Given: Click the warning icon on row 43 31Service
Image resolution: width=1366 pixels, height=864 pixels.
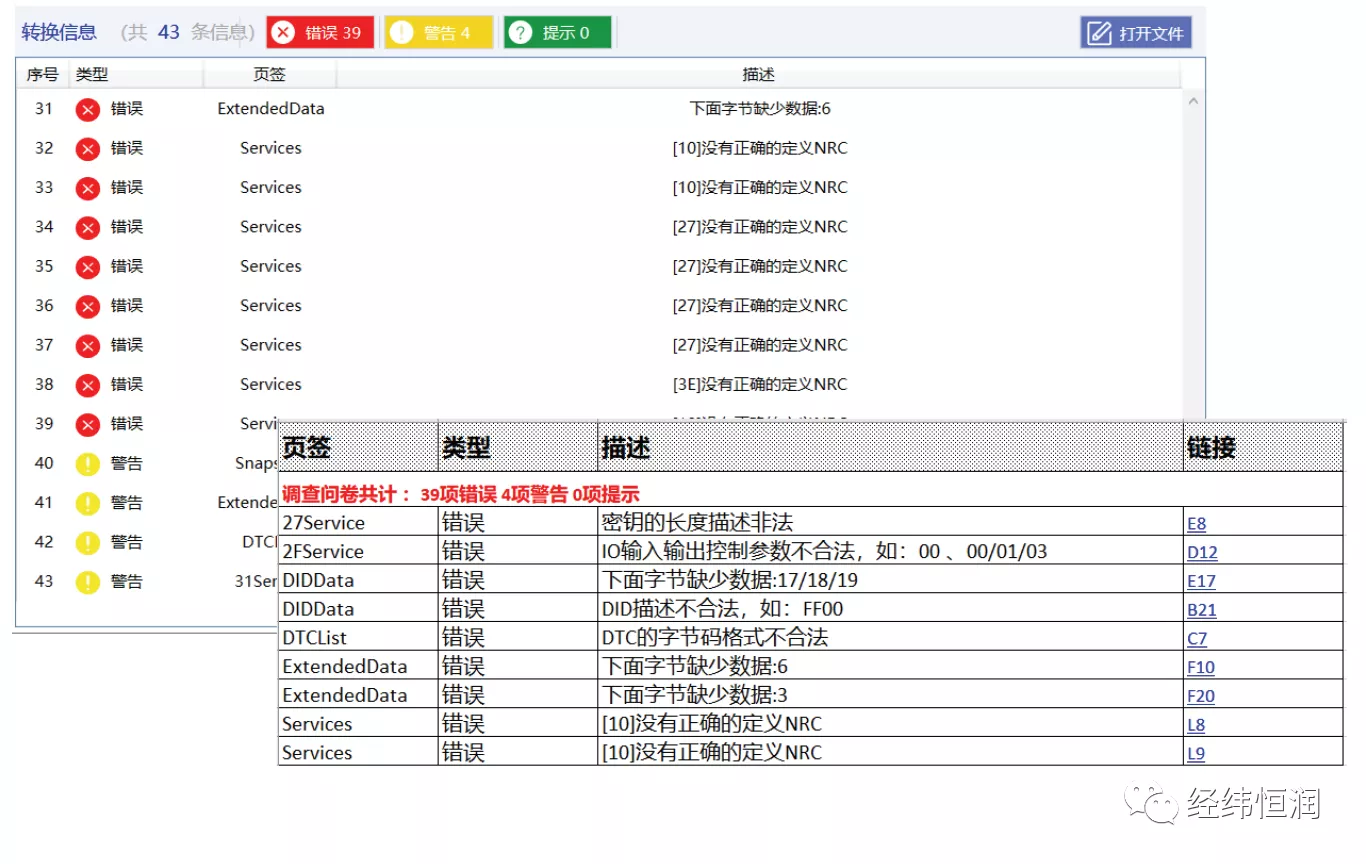Looking at the screenshot, I should coord(88,581).
